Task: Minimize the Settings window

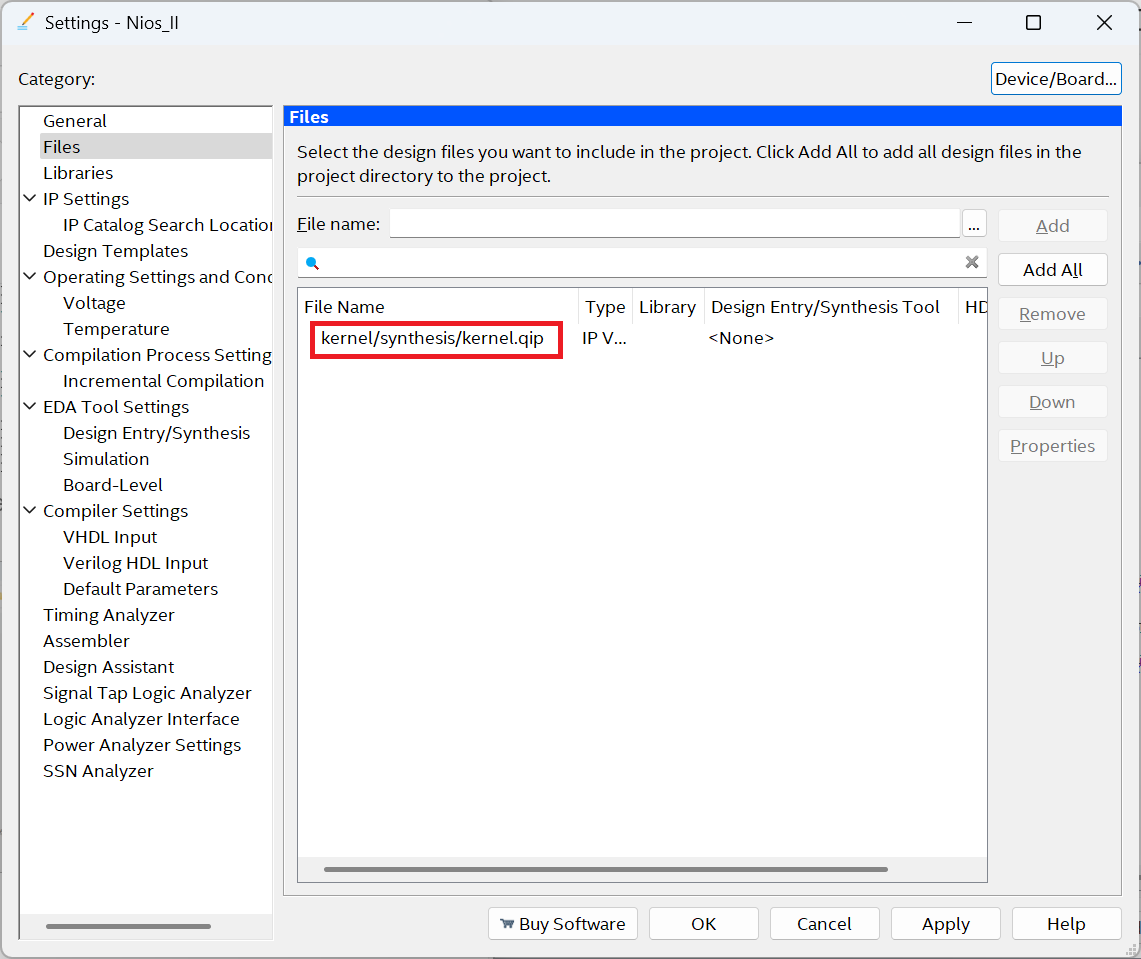Action: click(964, 23)
